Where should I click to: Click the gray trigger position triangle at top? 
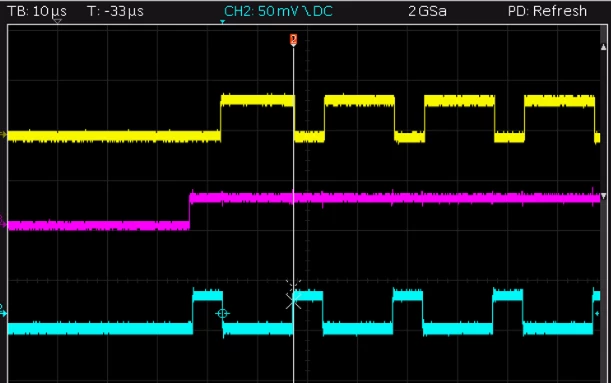[x=57, y=21]
